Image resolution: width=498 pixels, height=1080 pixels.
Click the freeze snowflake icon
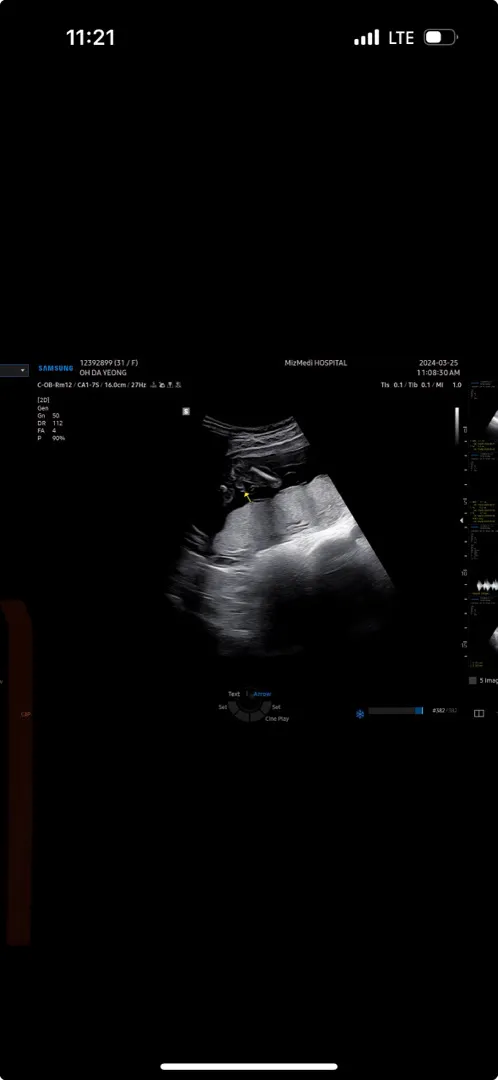coord(360,714)
